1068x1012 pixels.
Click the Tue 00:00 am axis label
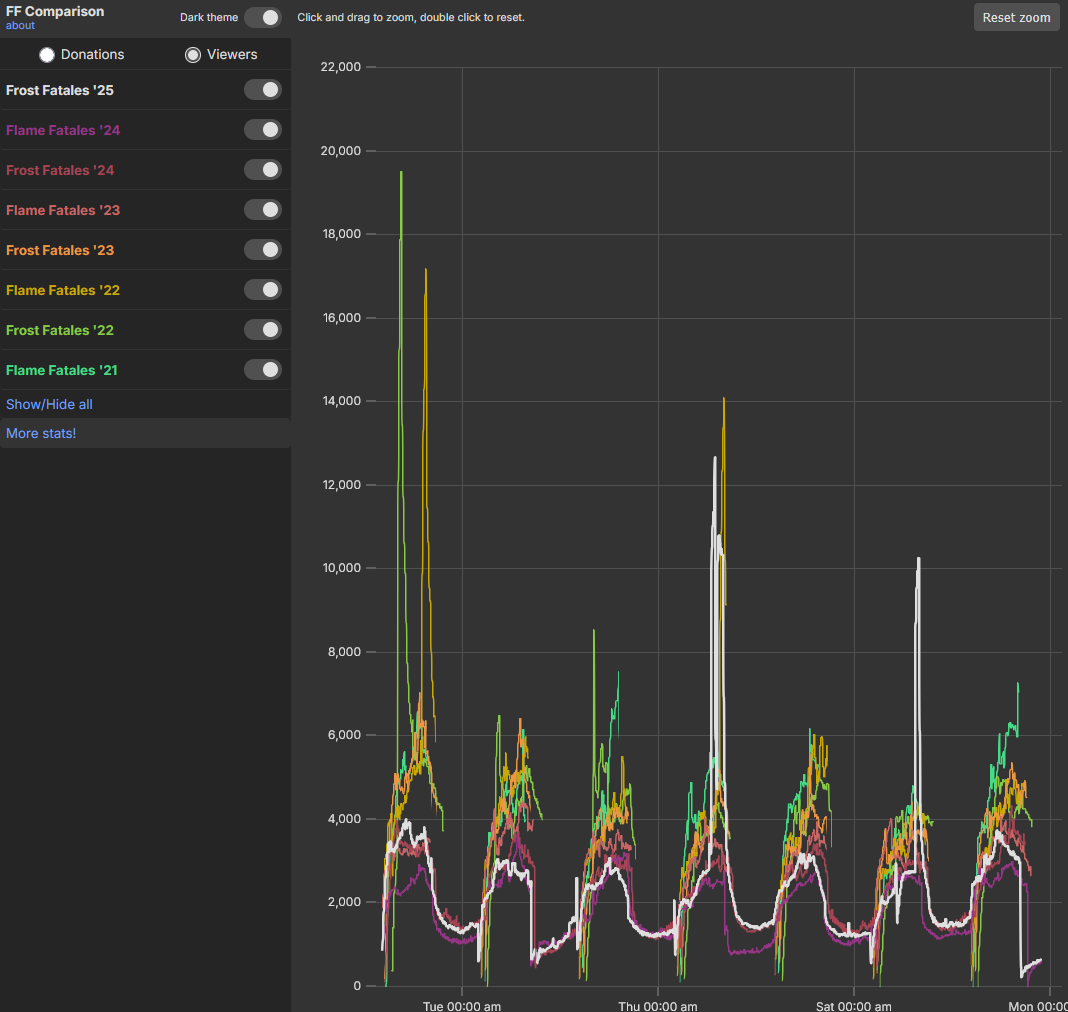click(x=462, y=1006)
